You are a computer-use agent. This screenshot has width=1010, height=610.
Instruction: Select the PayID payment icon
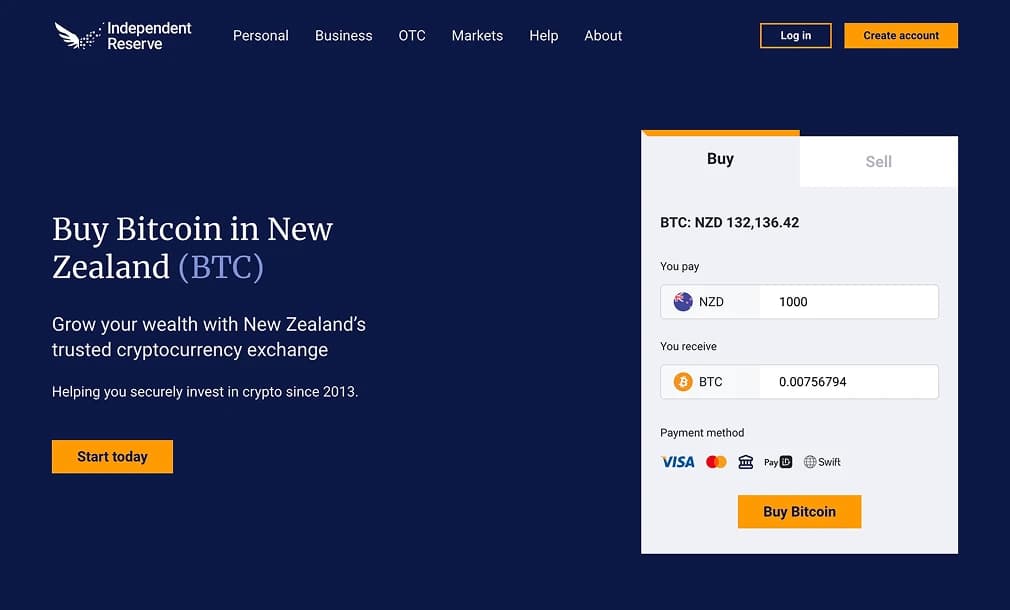(778, 462)
